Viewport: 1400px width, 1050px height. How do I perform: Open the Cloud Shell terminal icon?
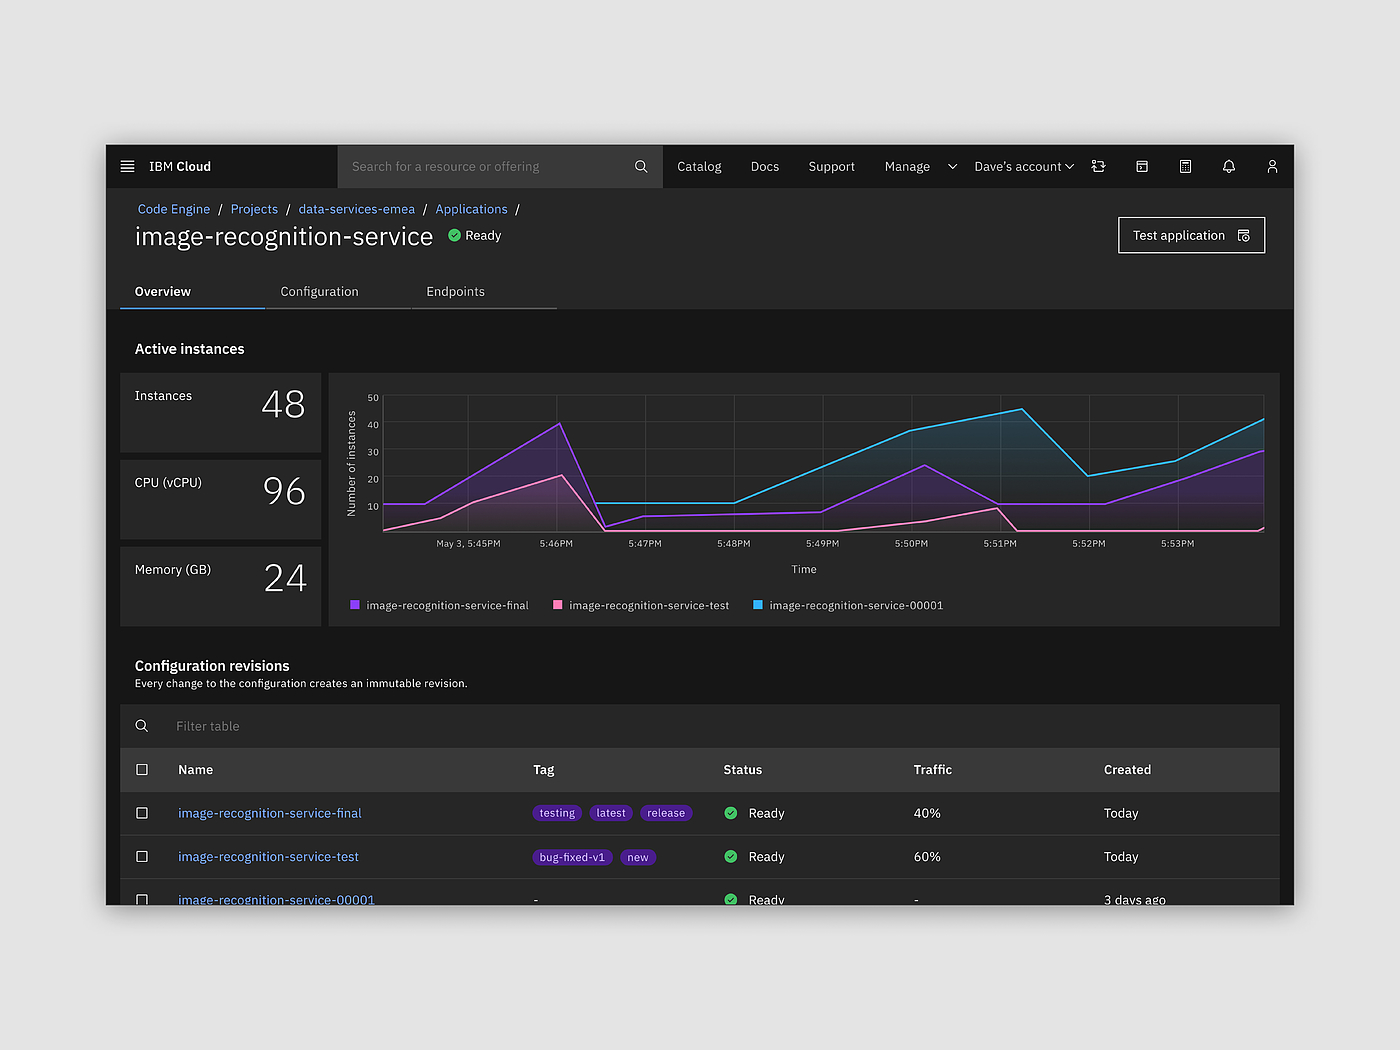[x=1142, y=167]
